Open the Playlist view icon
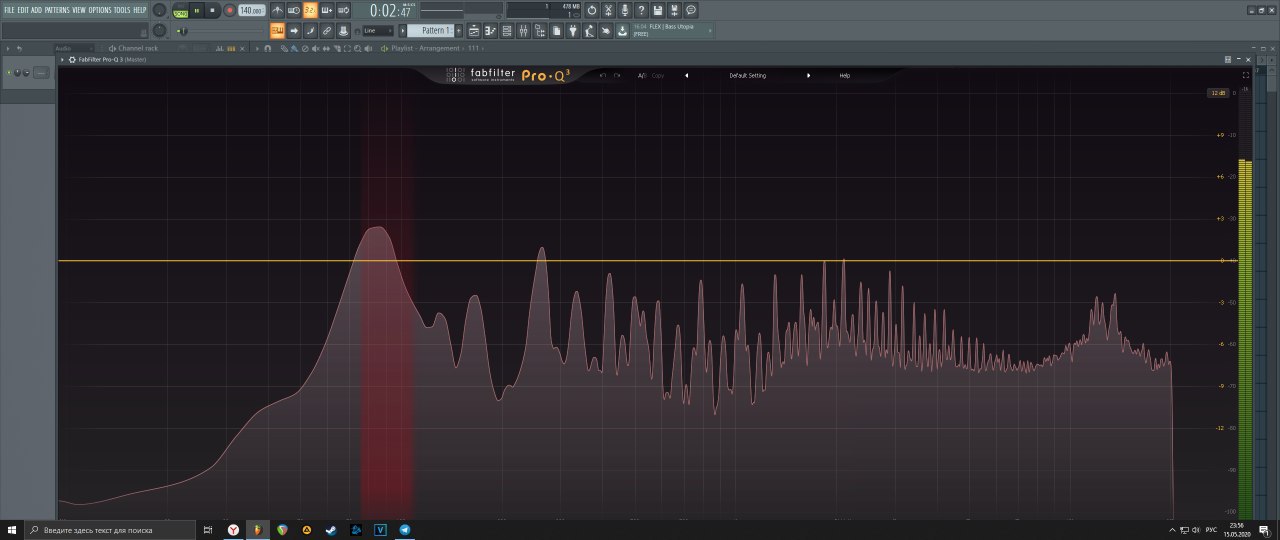 [x=474, y=31]
